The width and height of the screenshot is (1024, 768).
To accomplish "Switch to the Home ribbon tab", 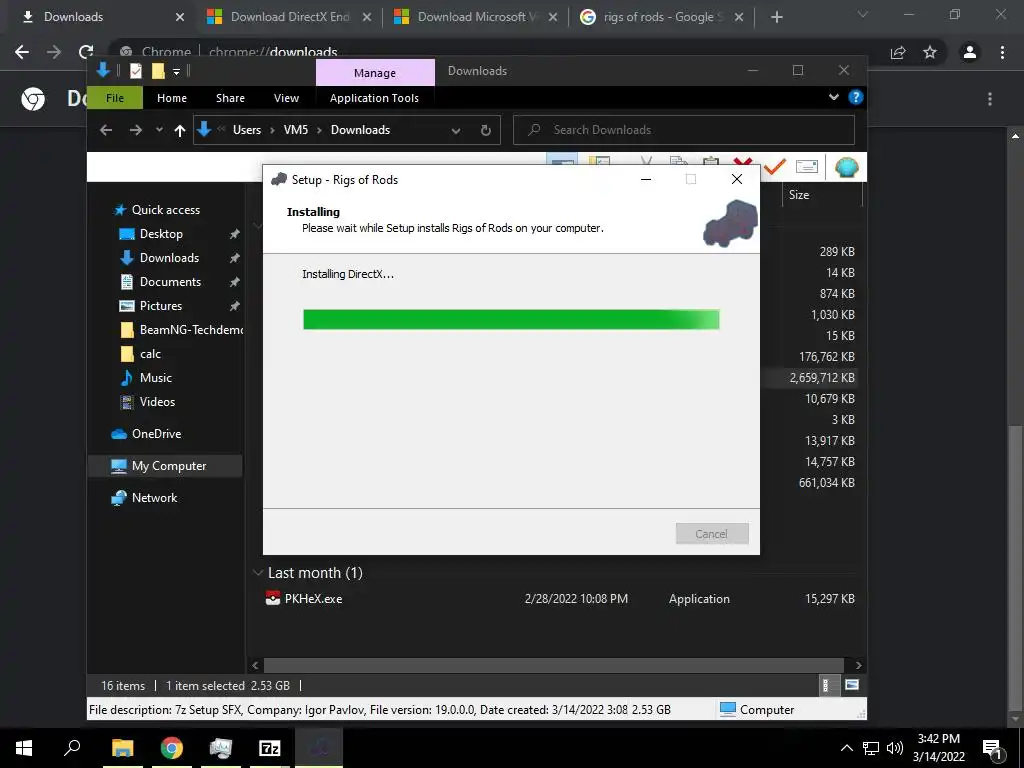I will click(x=172, y=98).
